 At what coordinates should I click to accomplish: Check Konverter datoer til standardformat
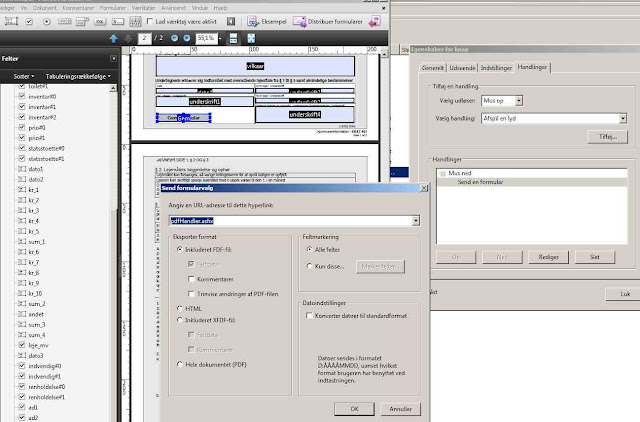click(309, 315)
